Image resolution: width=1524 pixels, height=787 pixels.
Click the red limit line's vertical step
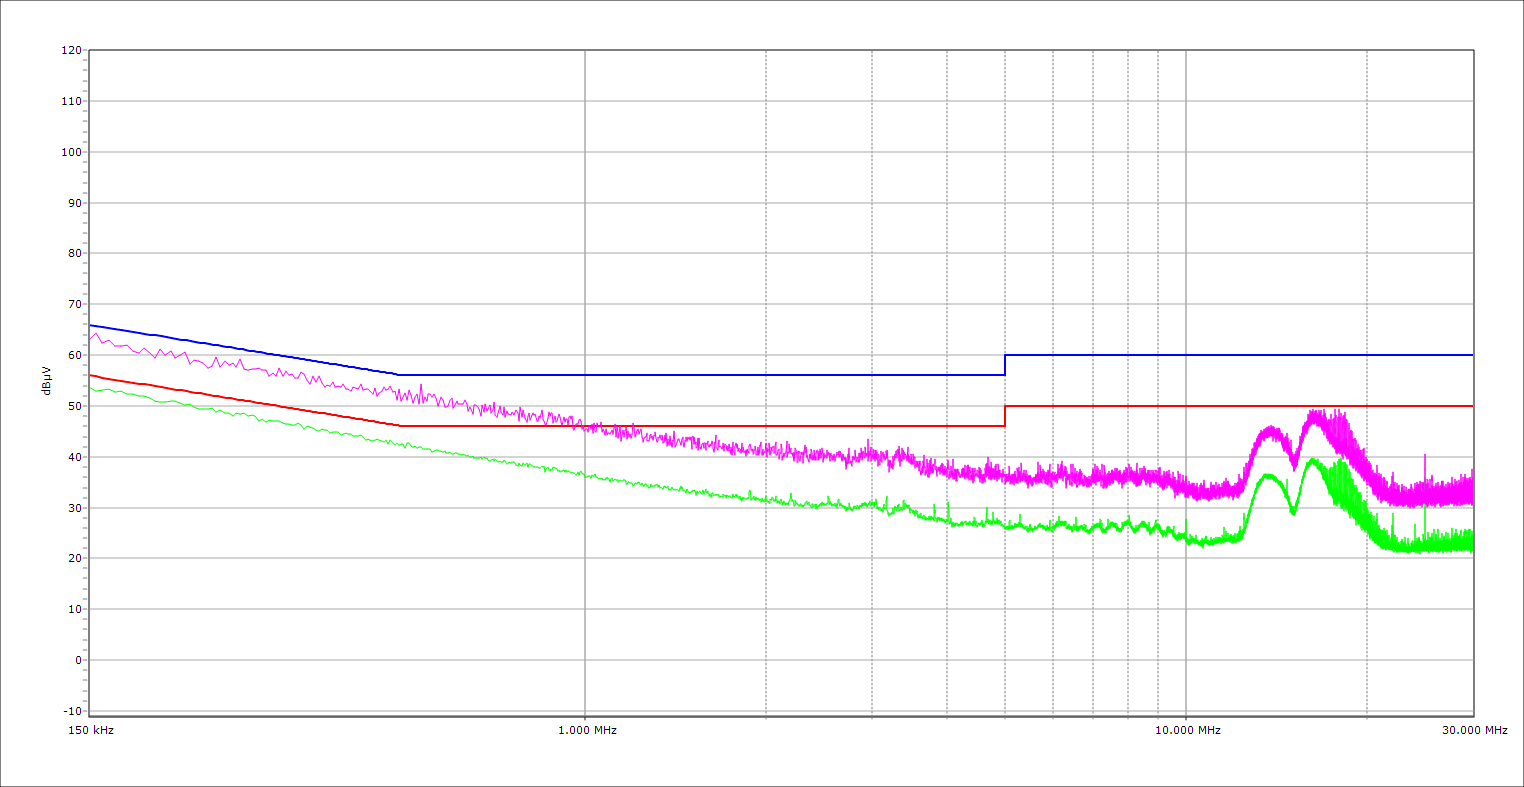coord(1005,416)
